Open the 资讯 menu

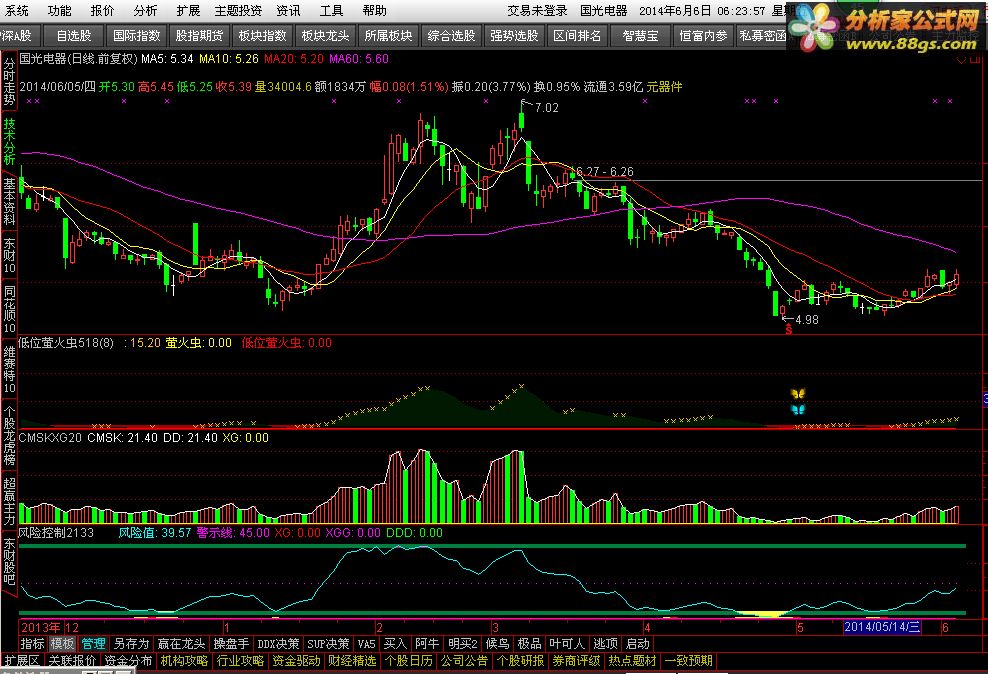289,11
